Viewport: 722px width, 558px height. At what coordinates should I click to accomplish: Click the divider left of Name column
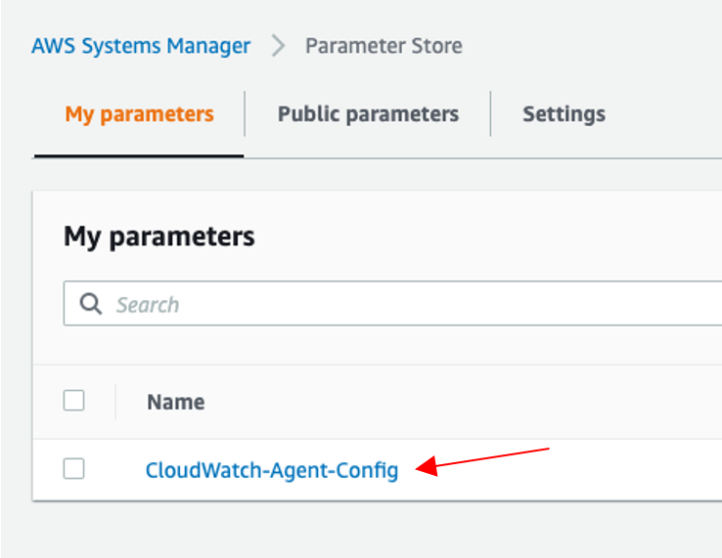pyautogui.click(x=116, y=401)
